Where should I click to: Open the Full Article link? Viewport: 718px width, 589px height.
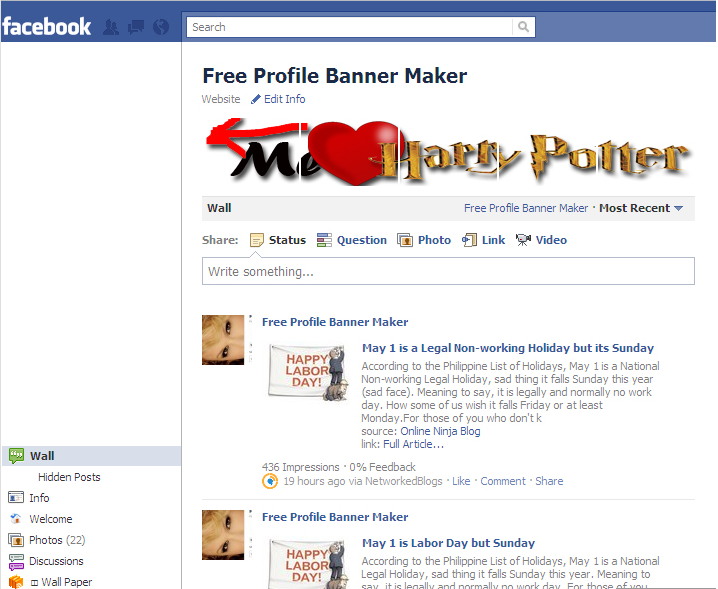tap(413, 444)
